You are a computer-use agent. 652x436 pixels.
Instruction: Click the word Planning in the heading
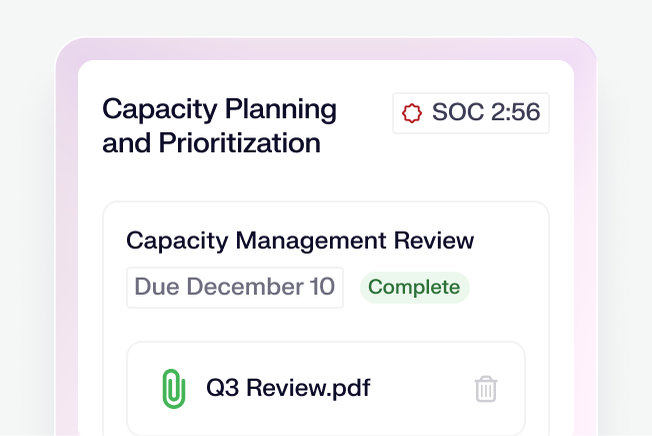(280, 109)
